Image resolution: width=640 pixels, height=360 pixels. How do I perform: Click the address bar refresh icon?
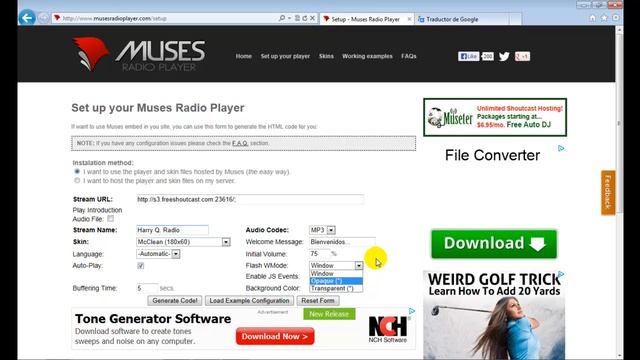pyautogui.click(x=304, y=18)
